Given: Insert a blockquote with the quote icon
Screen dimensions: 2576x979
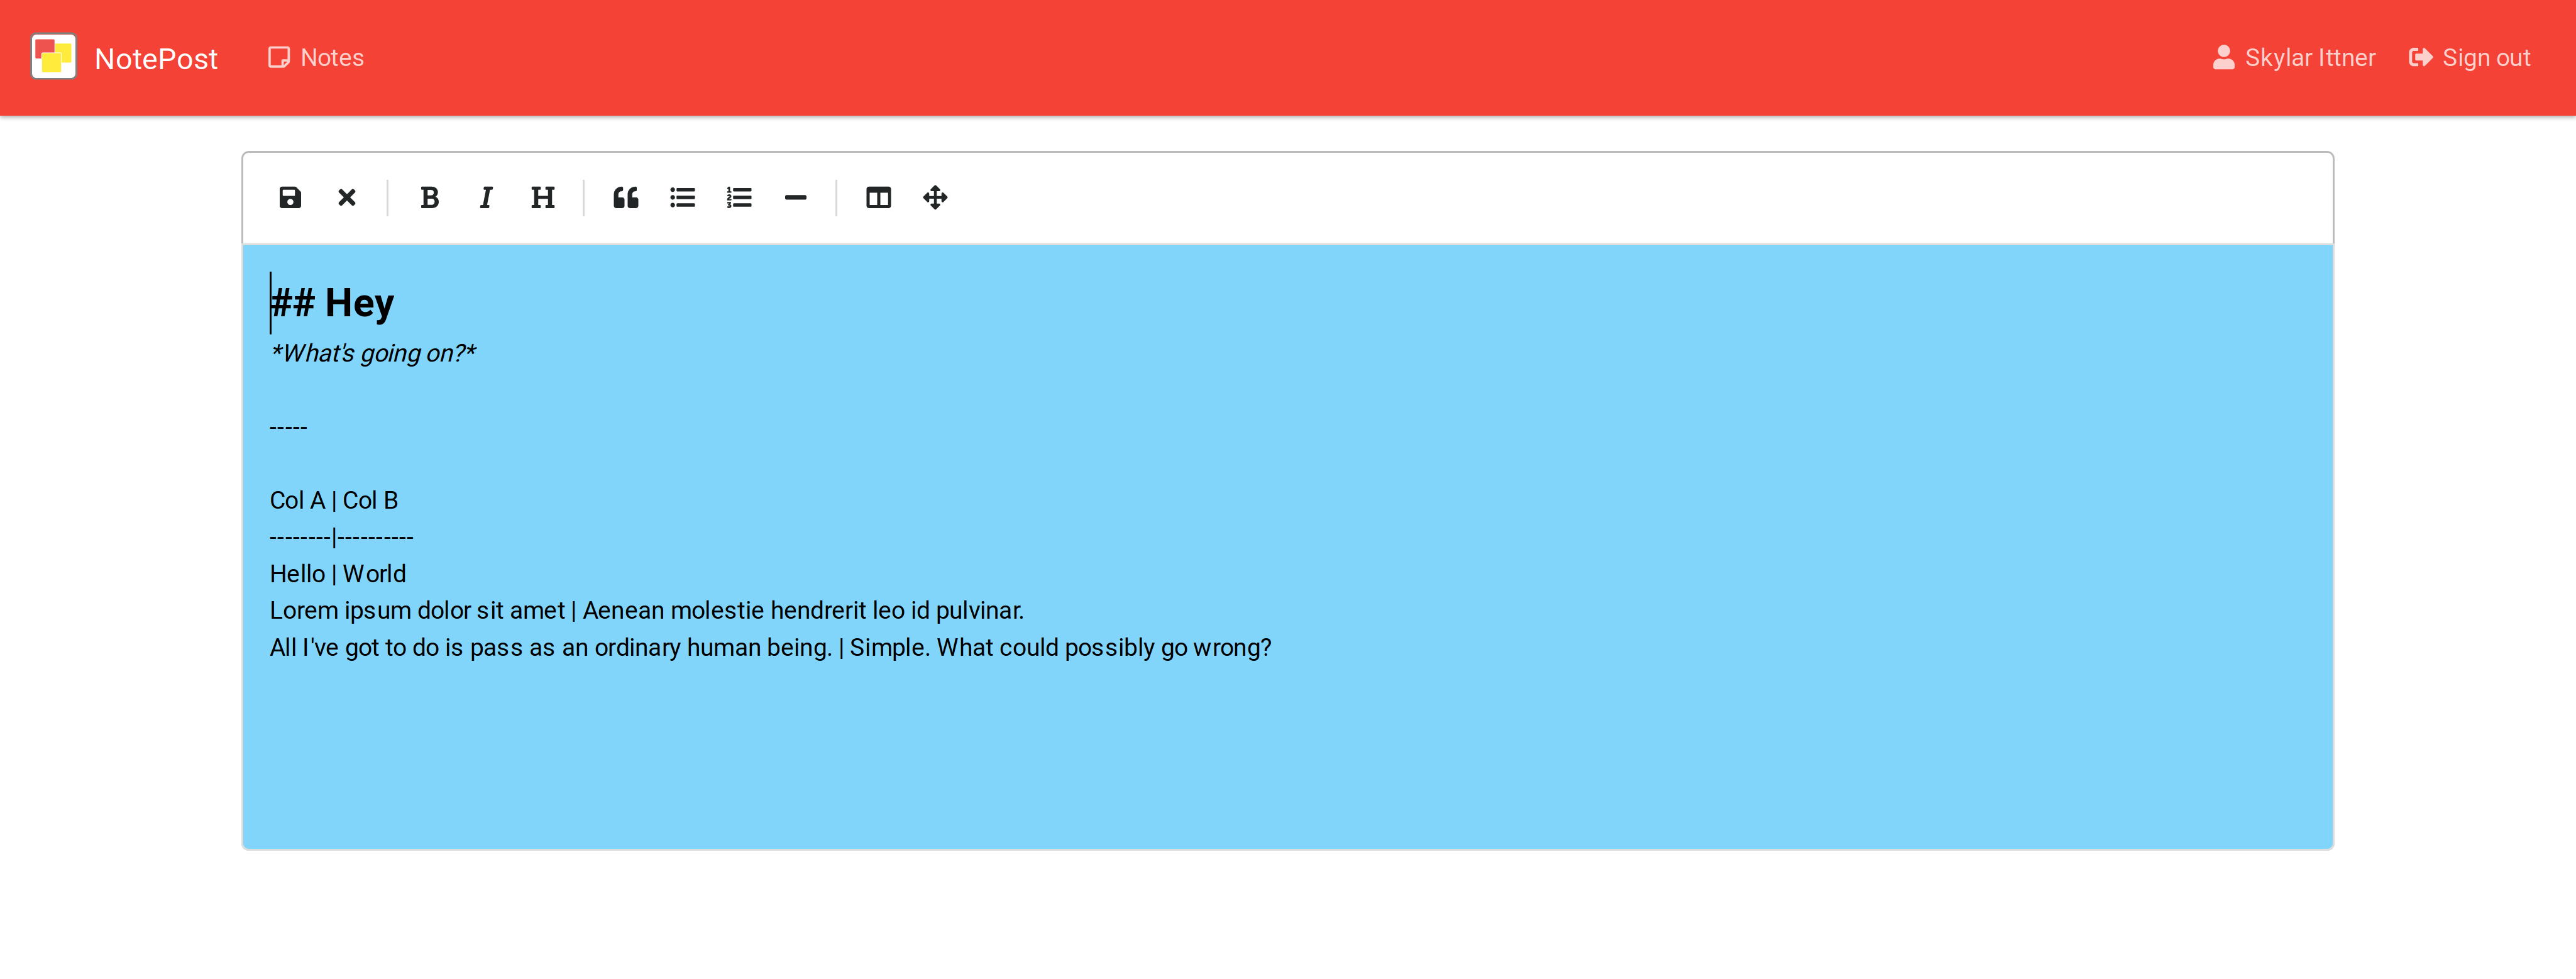Looking at the screenshot, I should [626, 198].
